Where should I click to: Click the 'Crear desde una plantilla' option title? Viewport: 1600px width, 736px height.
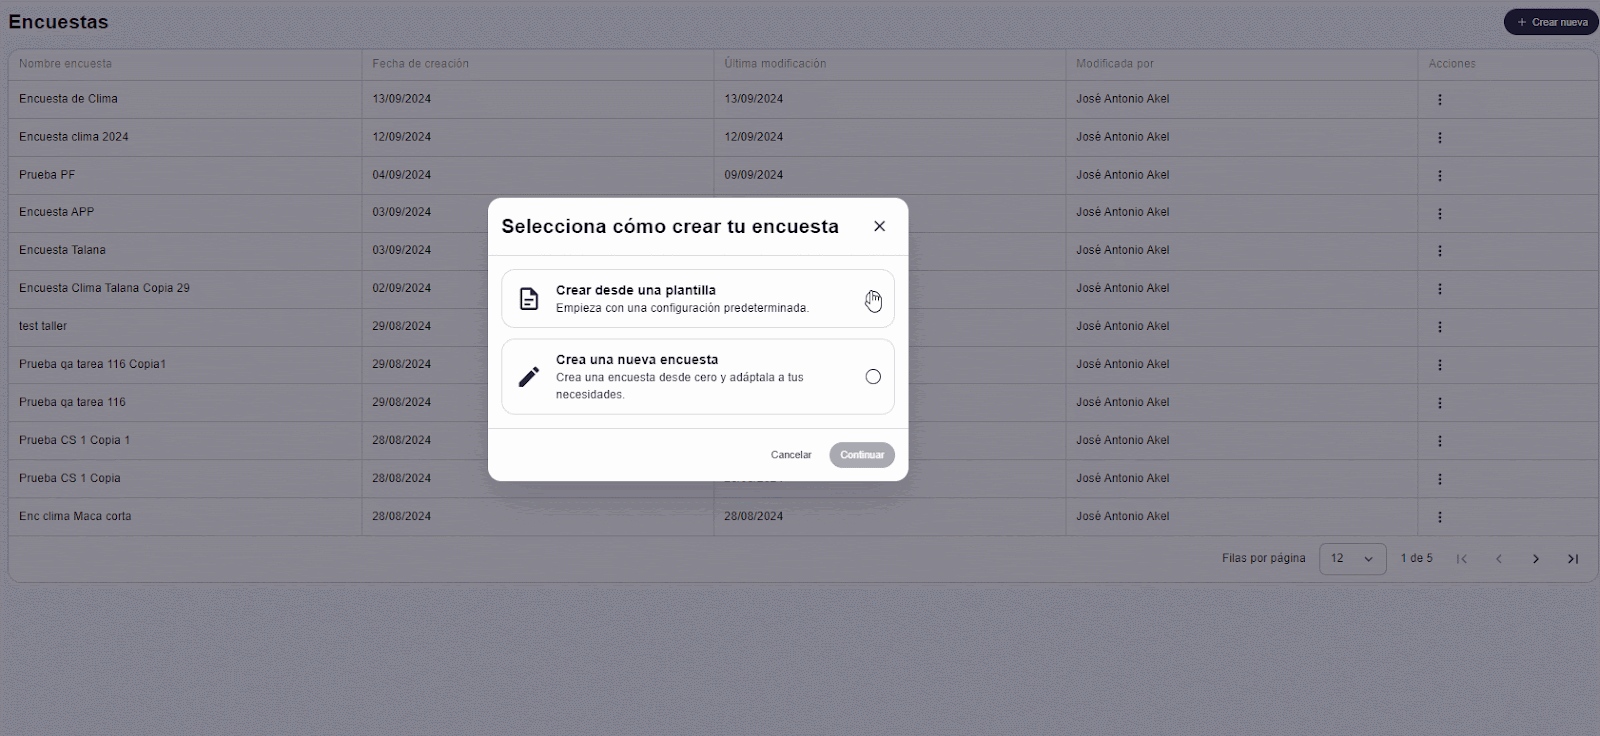(x=636, y=290)
